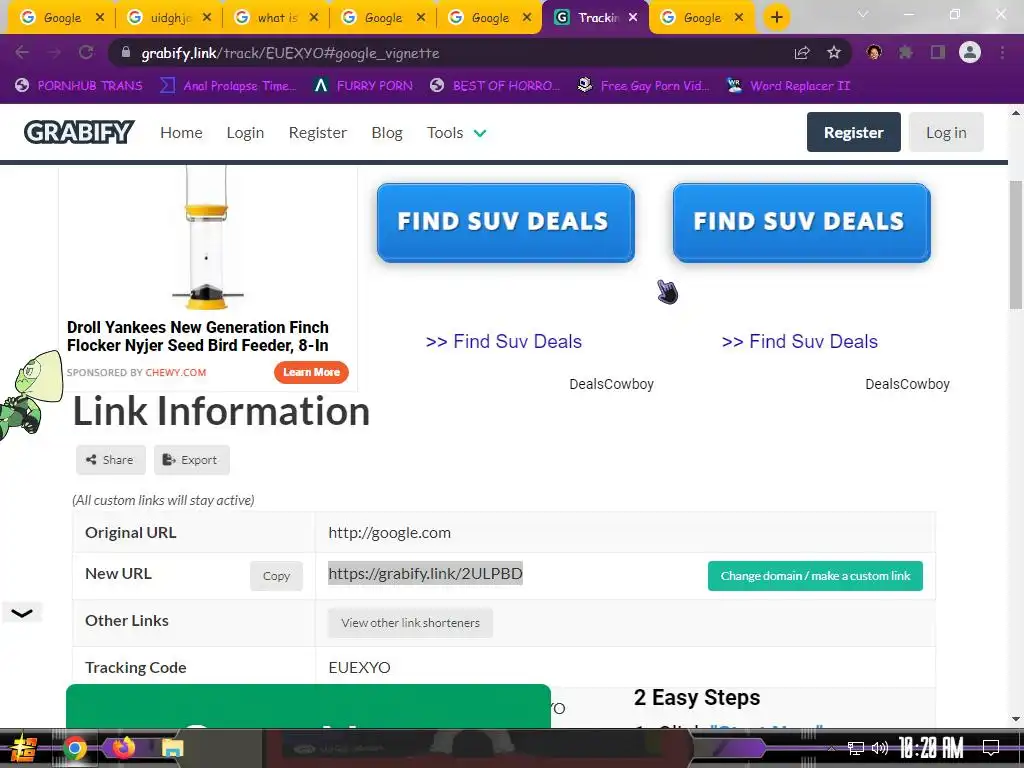Click the Export button
Screen dimensions: 1024x768
191,460
